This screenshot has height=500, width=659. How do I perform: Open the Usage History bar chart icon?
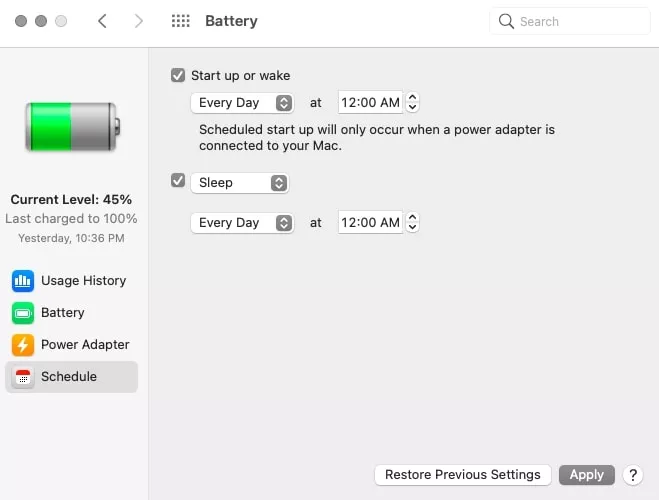coord(23,281)
